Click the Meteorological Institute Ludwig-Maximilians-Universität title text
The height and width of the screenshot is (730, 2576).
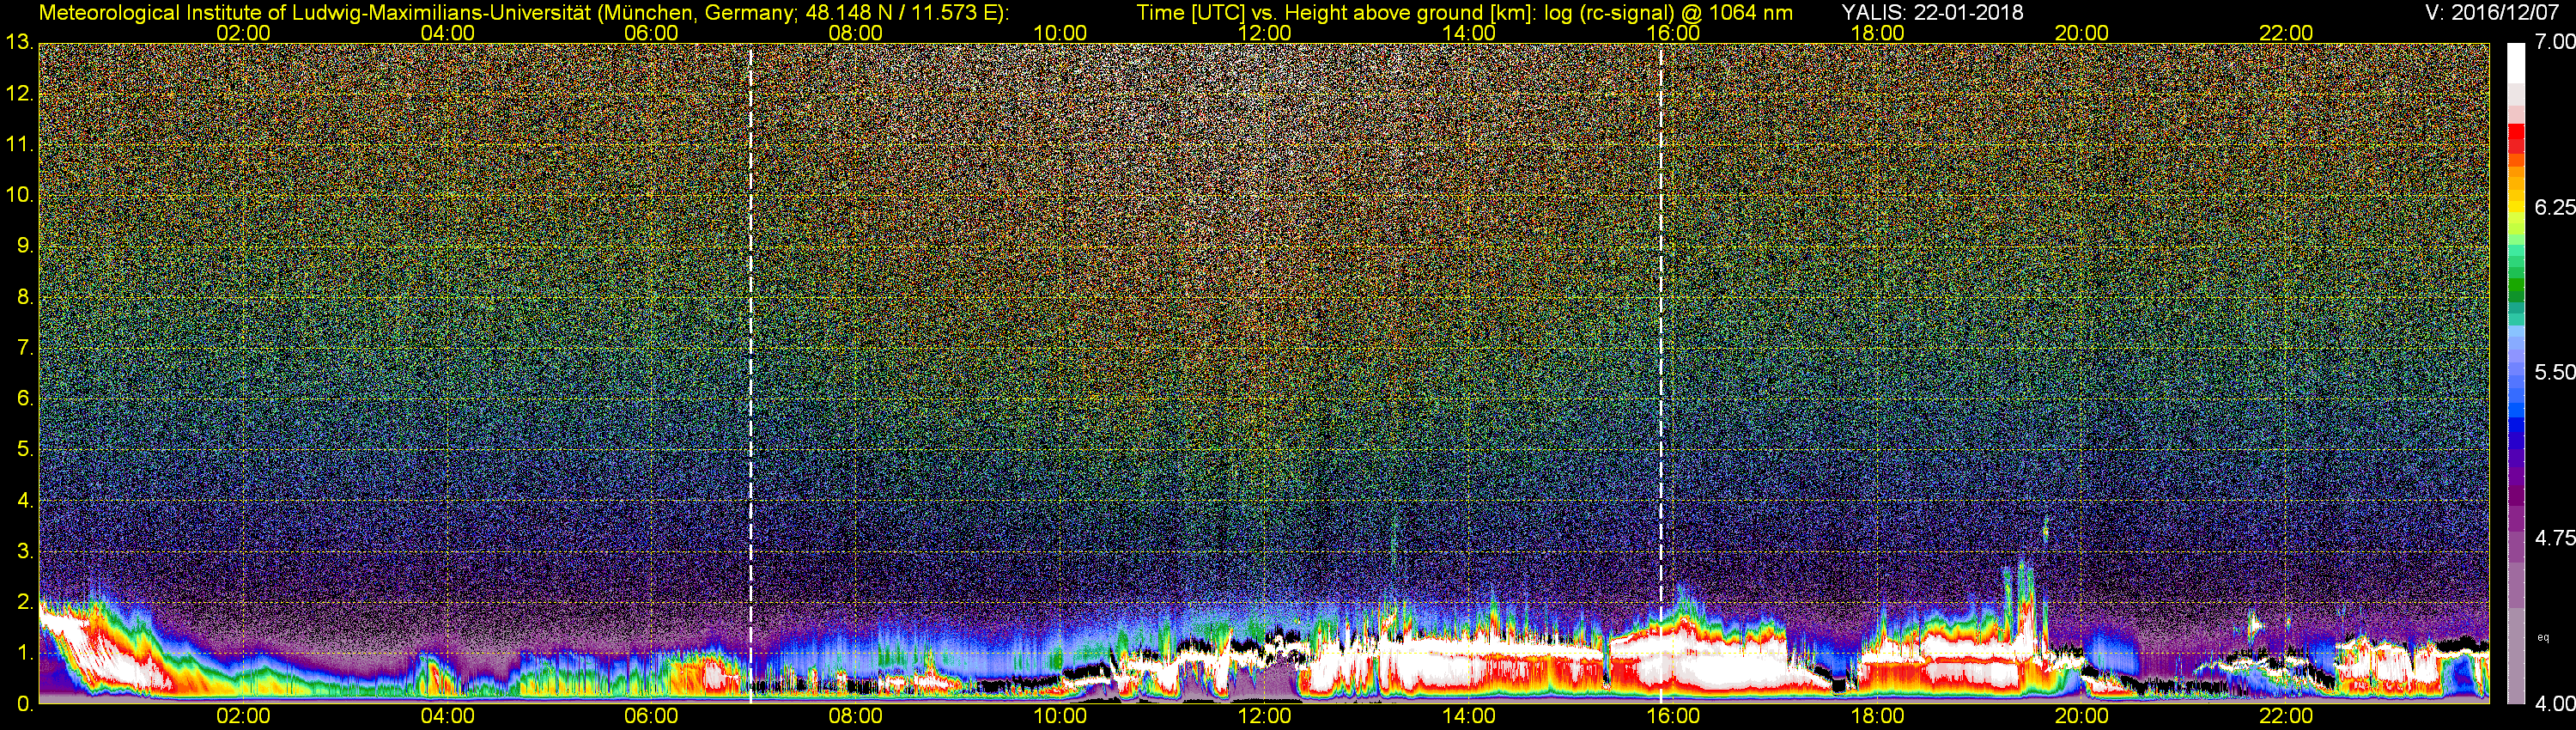pos(524,13)
